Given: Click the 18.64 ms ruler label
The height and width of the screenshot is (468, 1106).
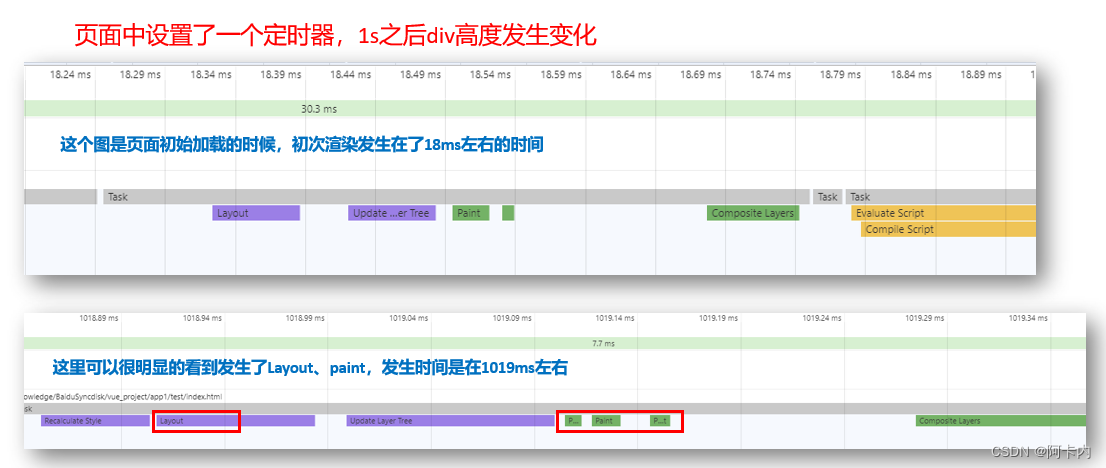Looking at the screenshot, I should (x=631, y=75).
